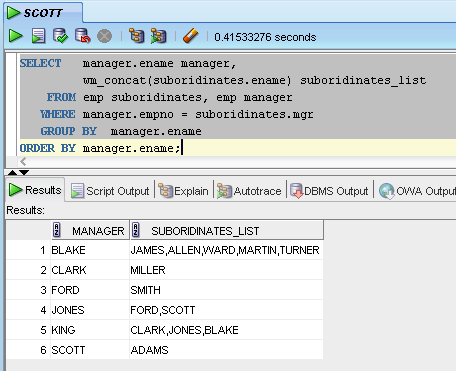Screen dimensions: 456x371
Task: Click the SMITH subordinates cell
Action: (x=226, y=290)
